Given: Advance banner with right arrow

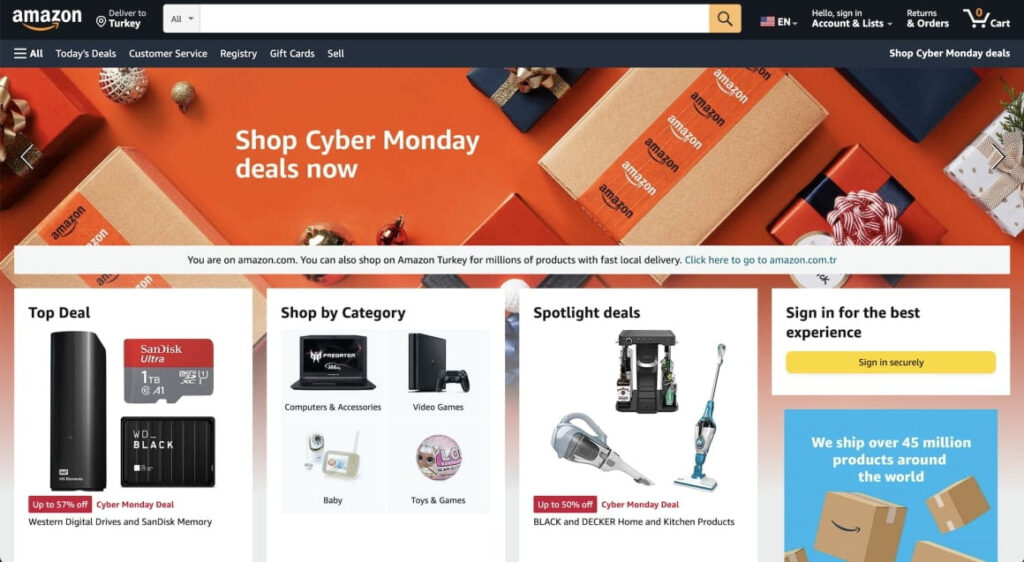Looking at the screenshot, I should (997, 157).
